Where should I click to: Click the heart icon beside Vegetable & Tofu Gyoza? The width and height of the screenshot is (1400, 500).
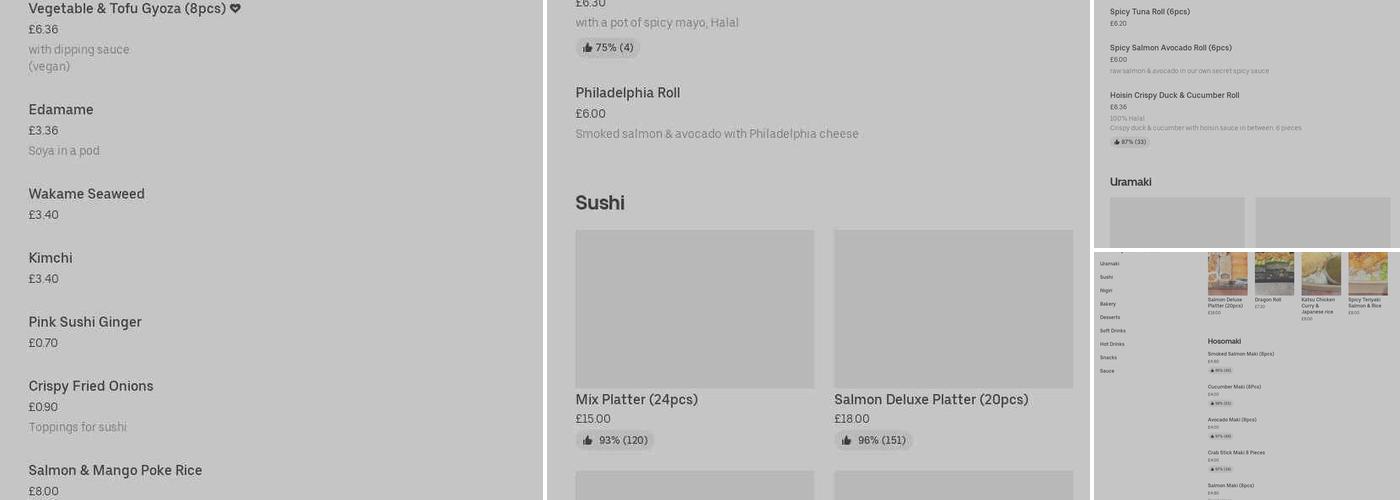tap(236, 9)
